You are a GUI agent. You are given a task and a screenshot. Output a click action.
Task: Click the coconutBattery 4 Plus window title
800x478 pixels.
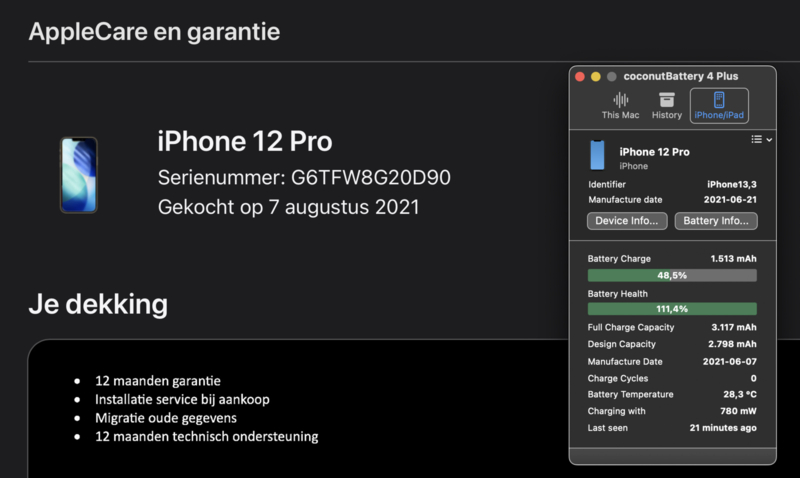680,77
